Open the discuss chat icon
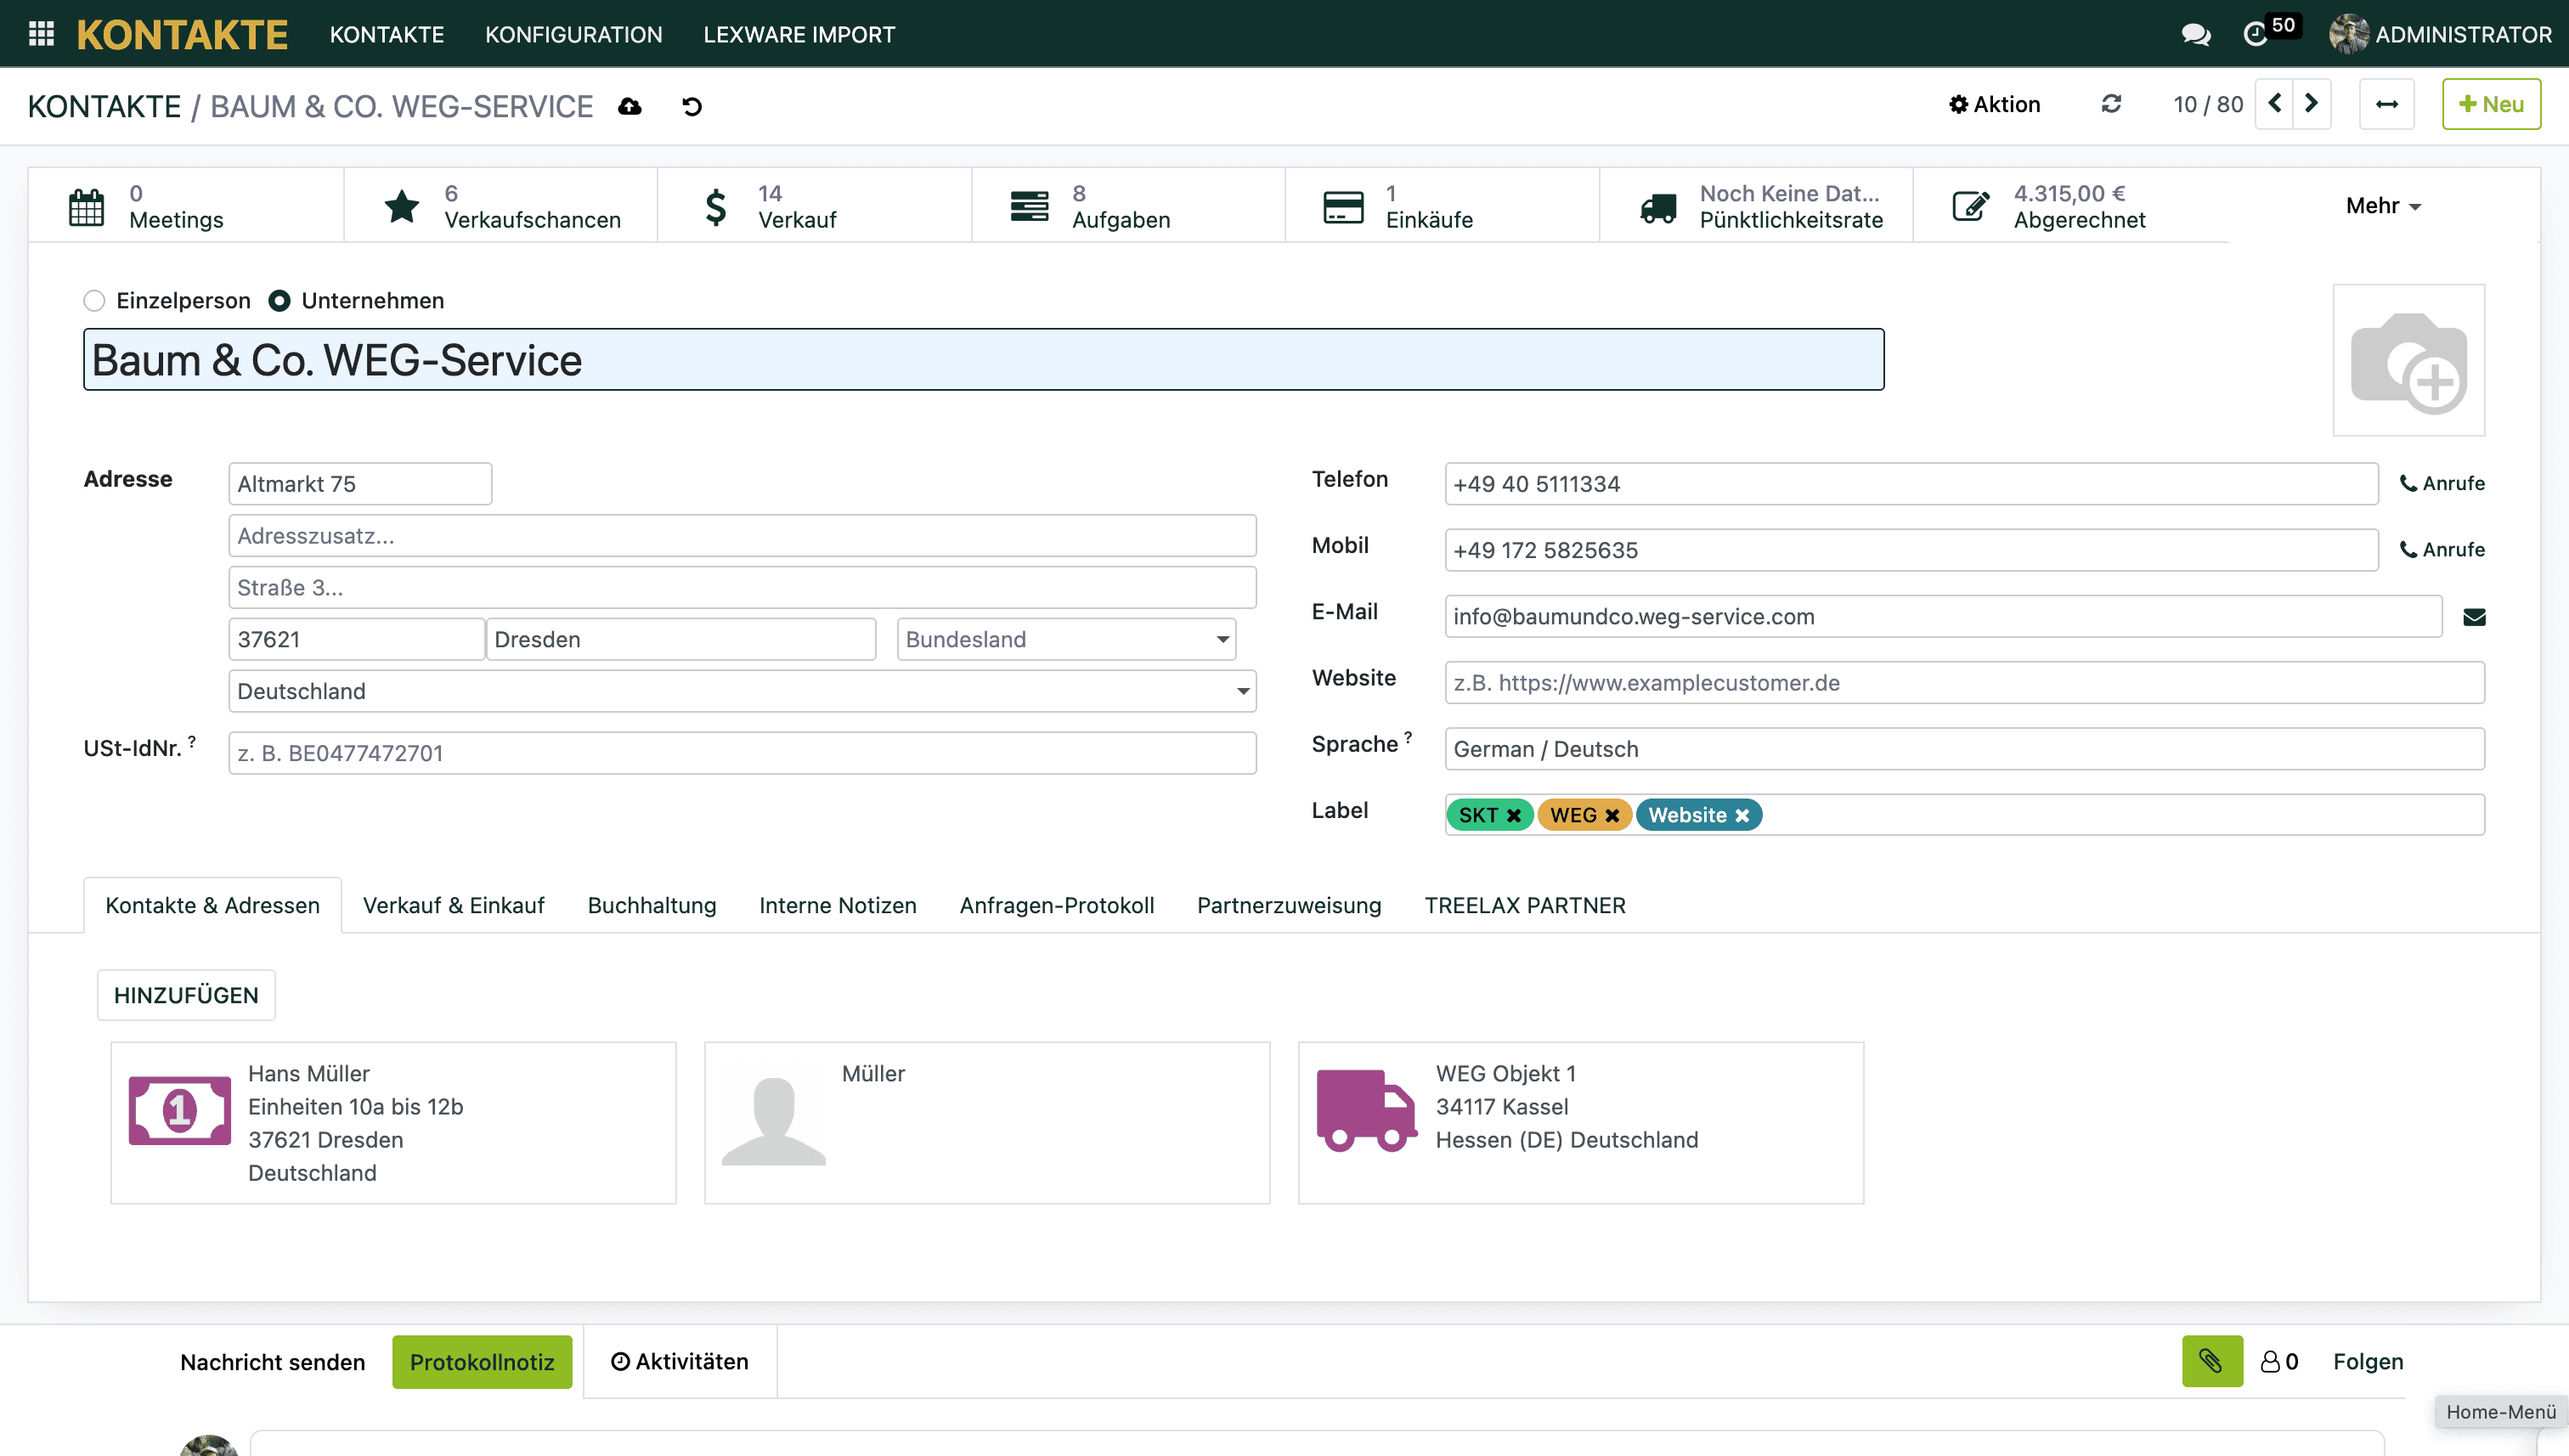Image resolution: width=2569 pixels, height=1456 pixels. 2195,34
